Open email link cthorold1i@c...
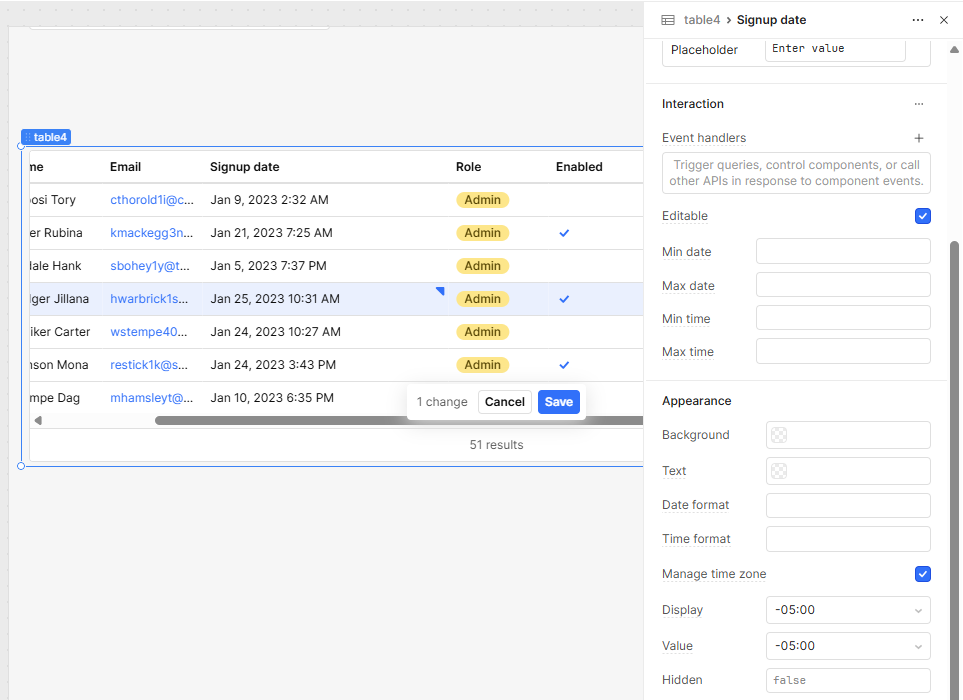 point(152,200)
